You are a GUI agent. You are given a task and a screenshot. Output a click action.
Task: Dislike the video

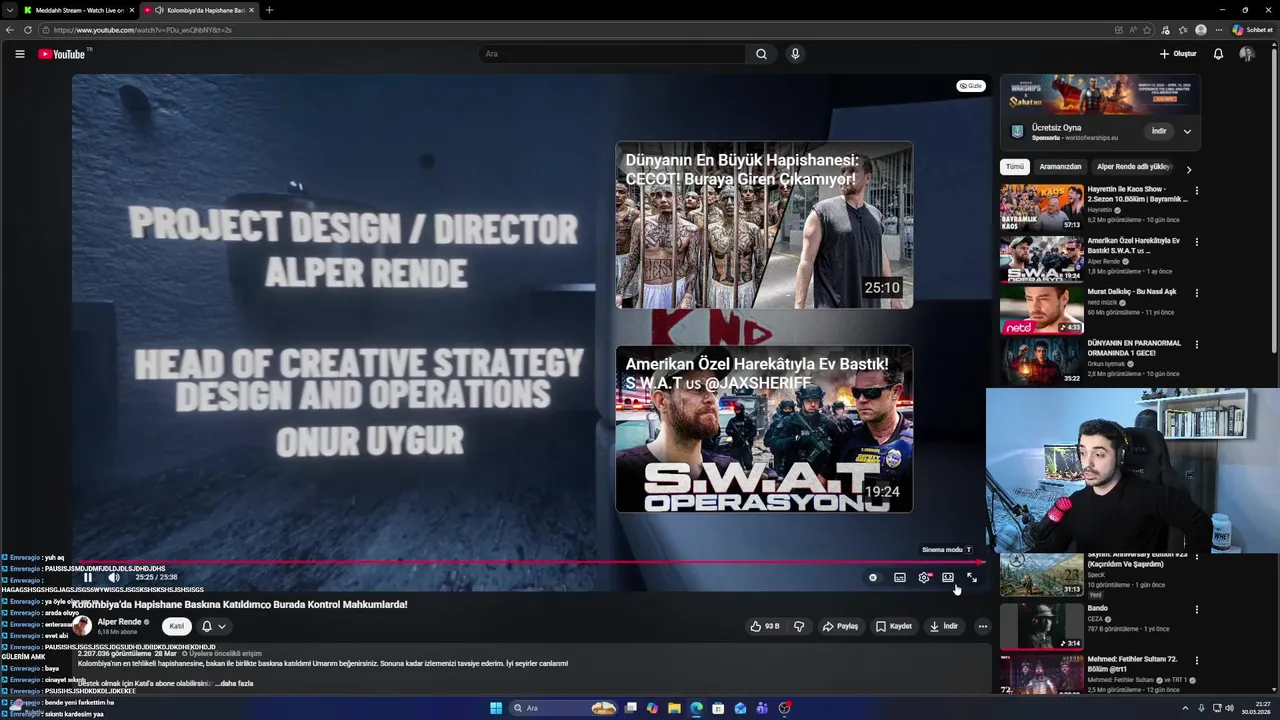pyautogui.click(x=799, y=626)
